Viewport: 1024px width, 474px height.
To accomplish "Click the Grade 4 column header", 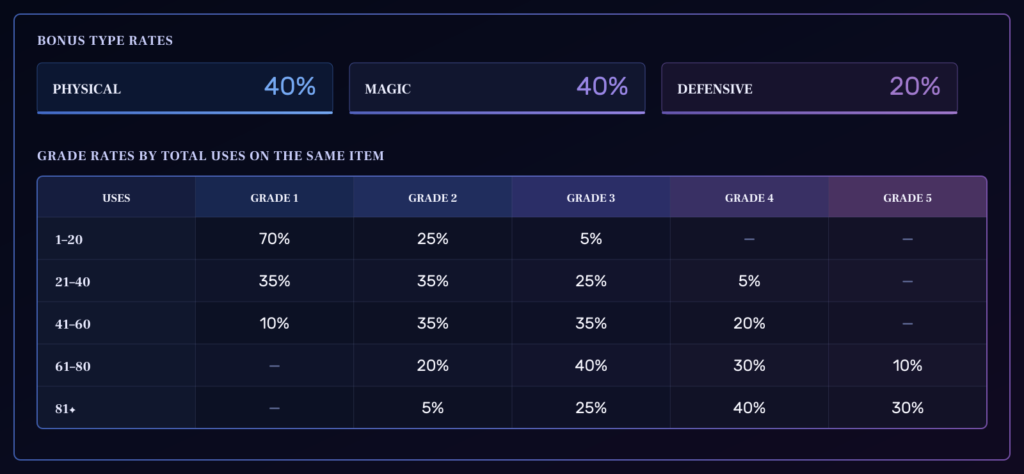I will [x=749, y=197].
